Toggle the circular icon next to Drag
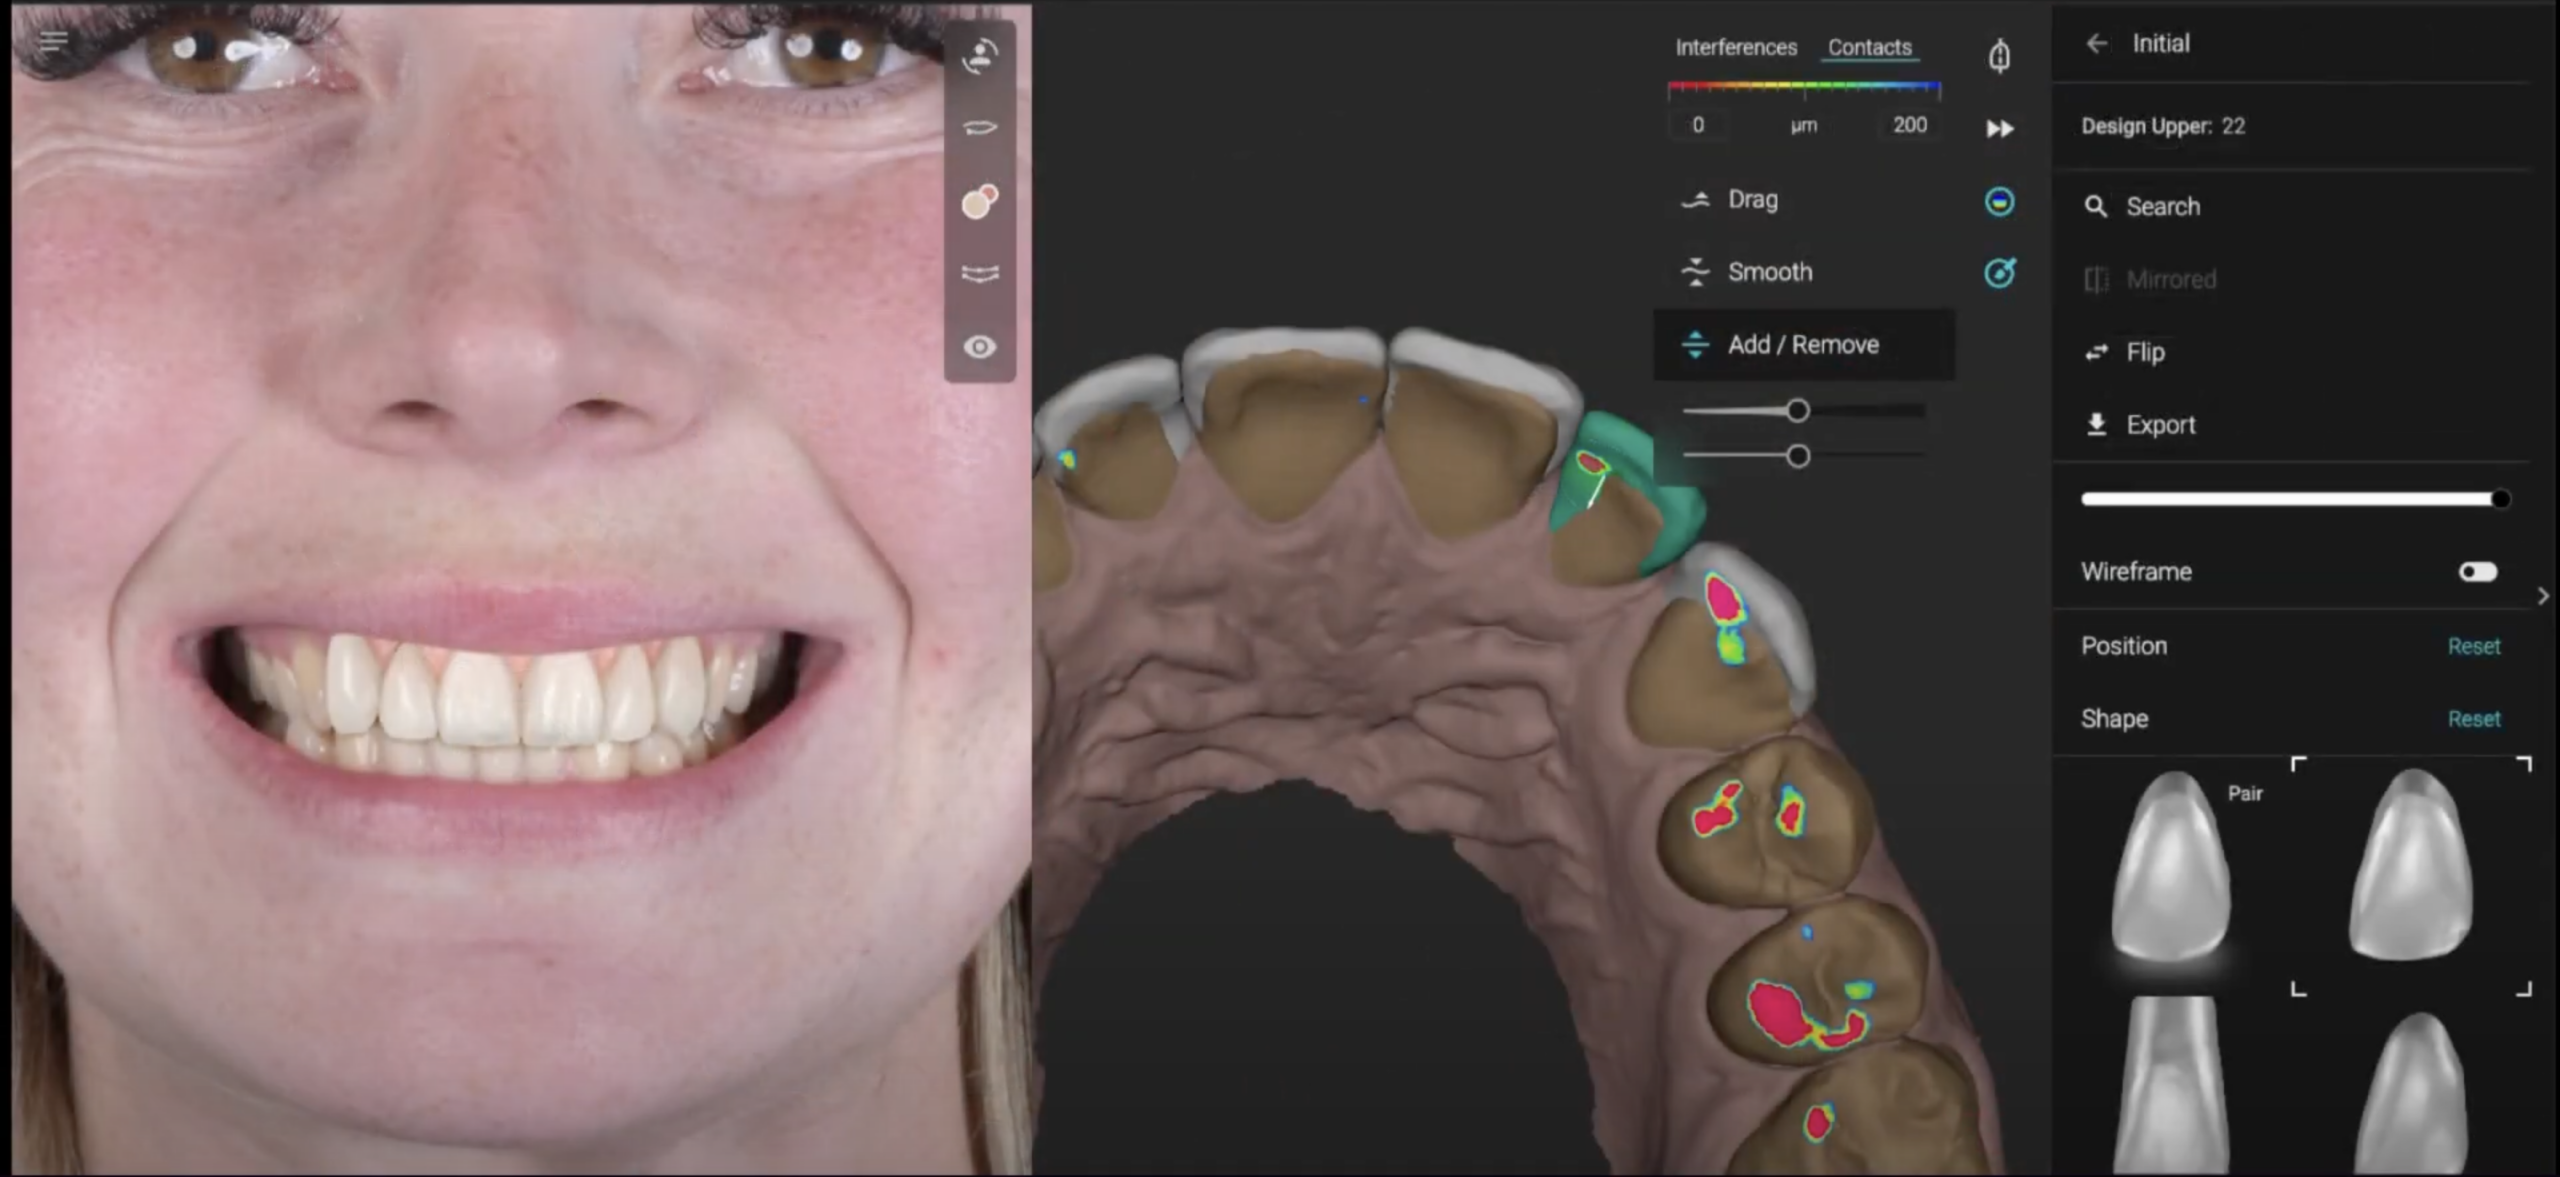Image resolution: width=2560 pixels, height=1177 pixels. click(x=1999, y=202)
